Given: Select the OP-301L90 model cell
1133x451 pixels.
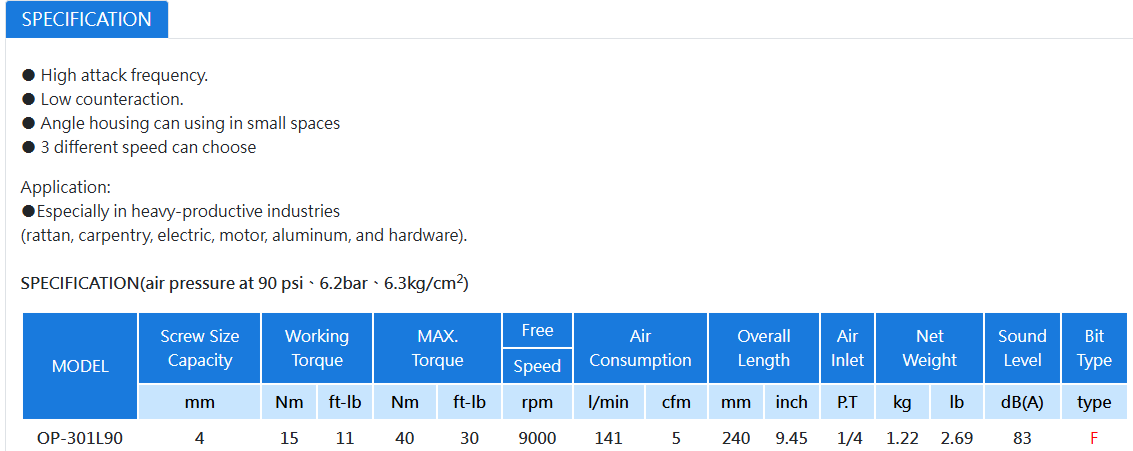Looking at the screenshot, I should (x=80, y=438).
